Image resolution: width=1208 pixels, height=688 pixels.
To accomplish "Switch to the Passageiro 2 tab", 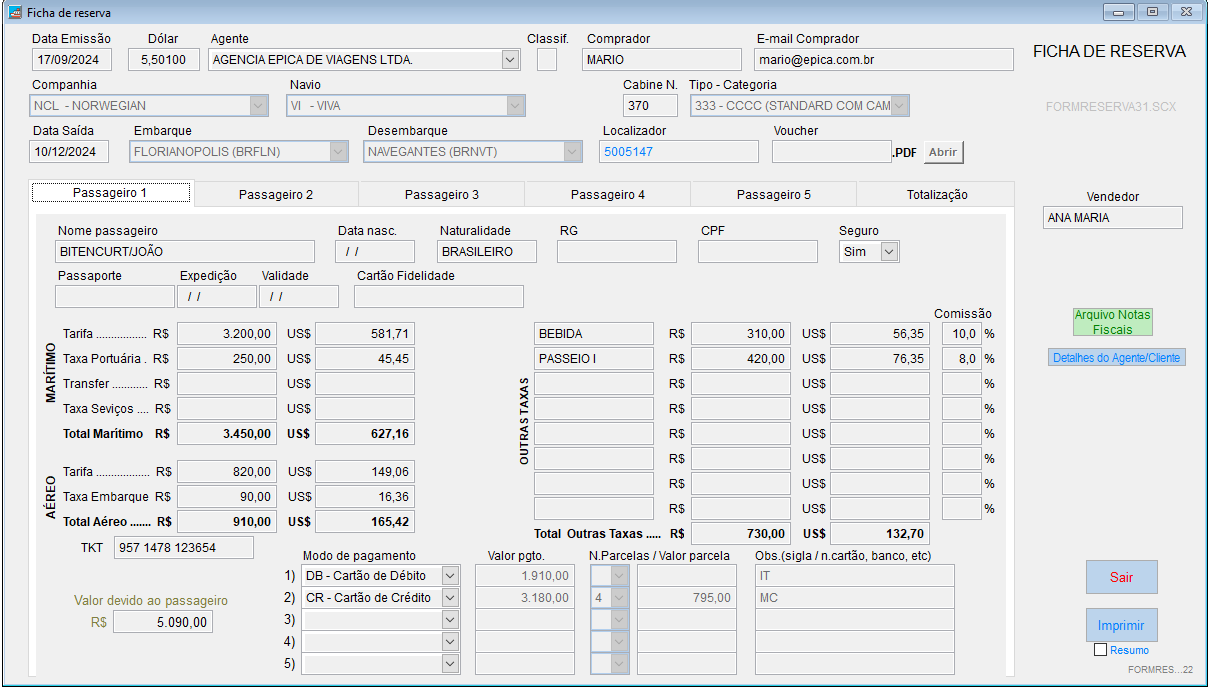I will point(276,195).
